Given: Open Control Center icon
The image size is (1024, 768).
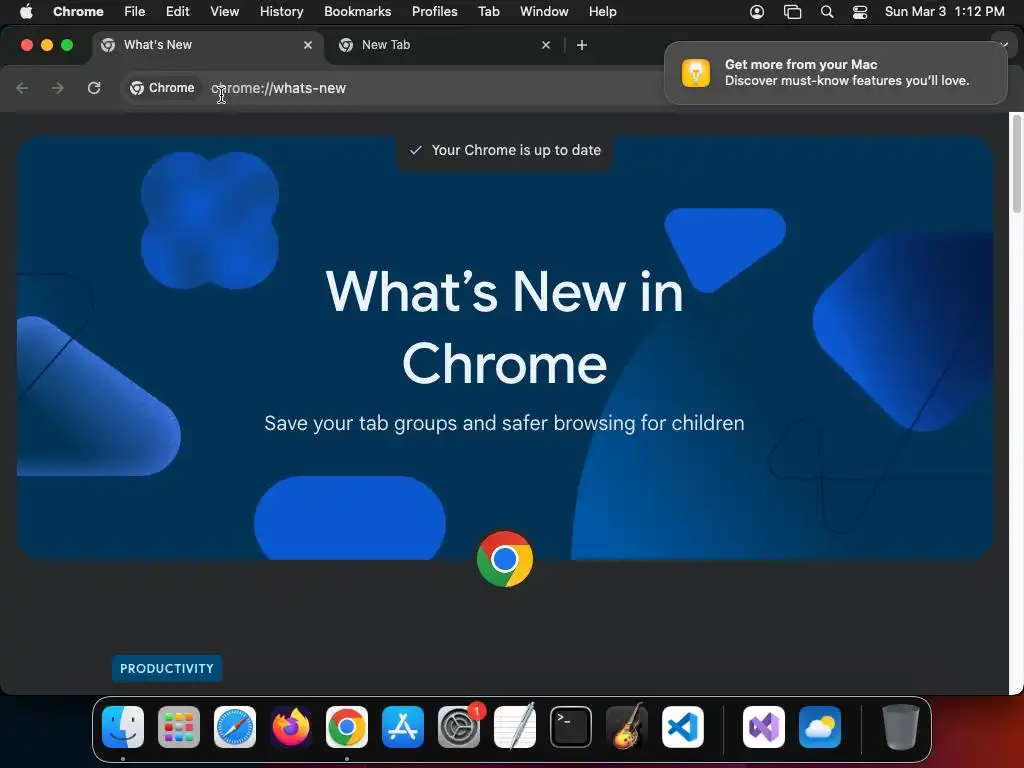Looking at the screenshot, I should click(860, 12).
